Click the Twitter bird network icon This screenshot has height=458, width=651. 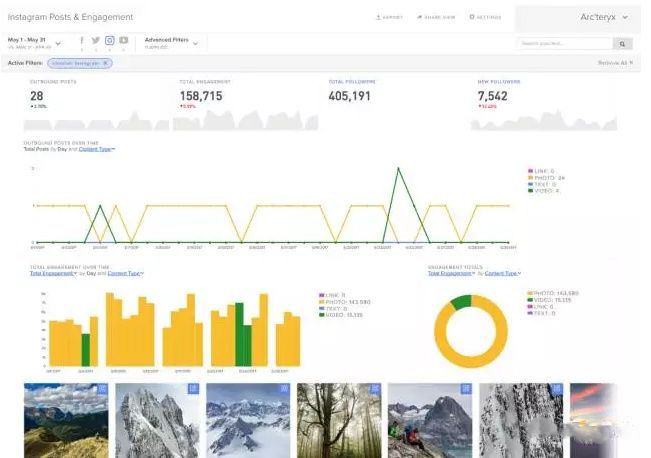(x=96, y=40)
